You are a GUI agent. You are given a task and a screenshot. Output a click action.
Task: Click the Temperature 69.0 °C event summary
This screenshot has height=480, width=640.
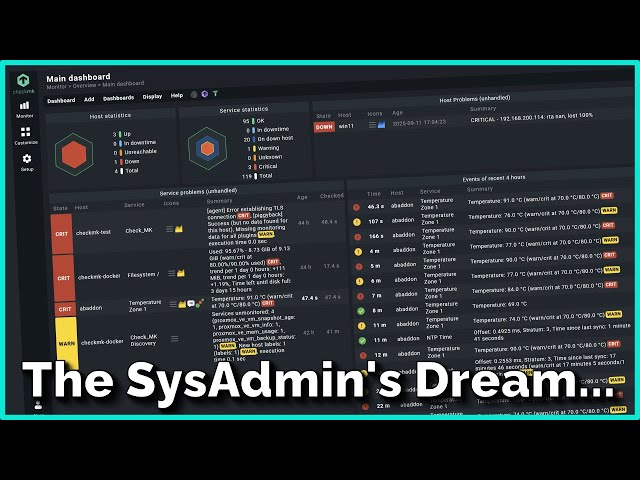click(x=500, y=305)
